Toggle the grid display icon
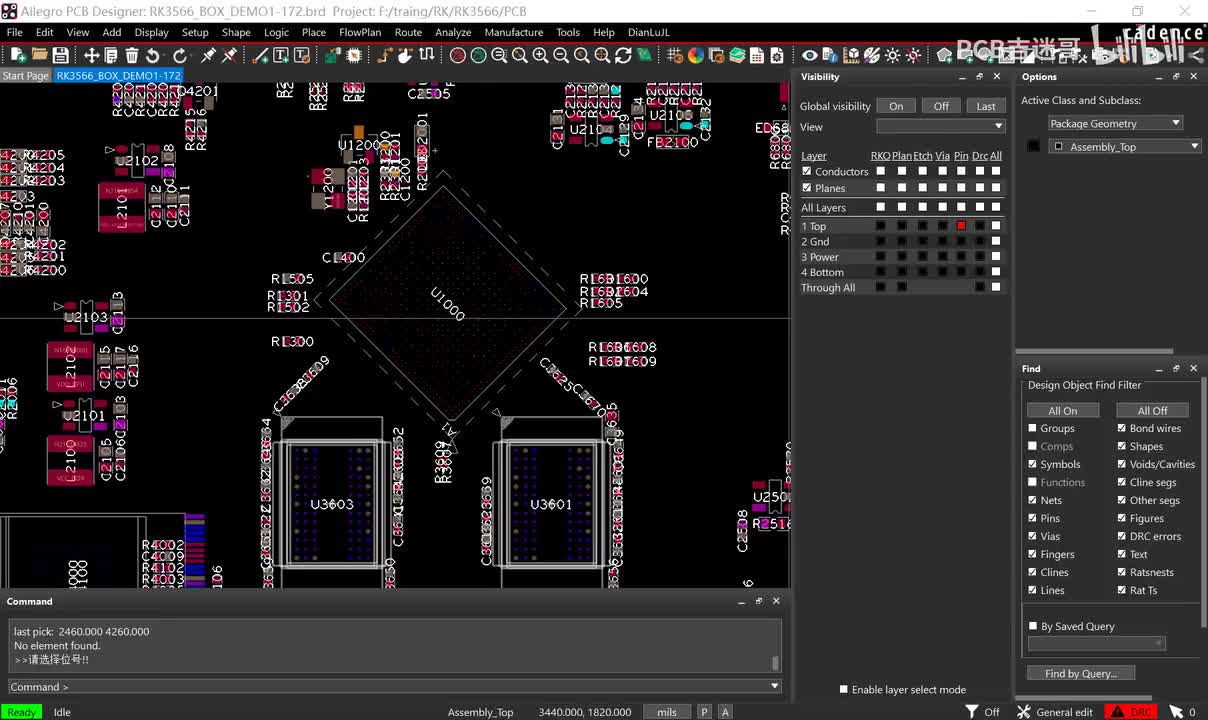 [x=675, y=55]
